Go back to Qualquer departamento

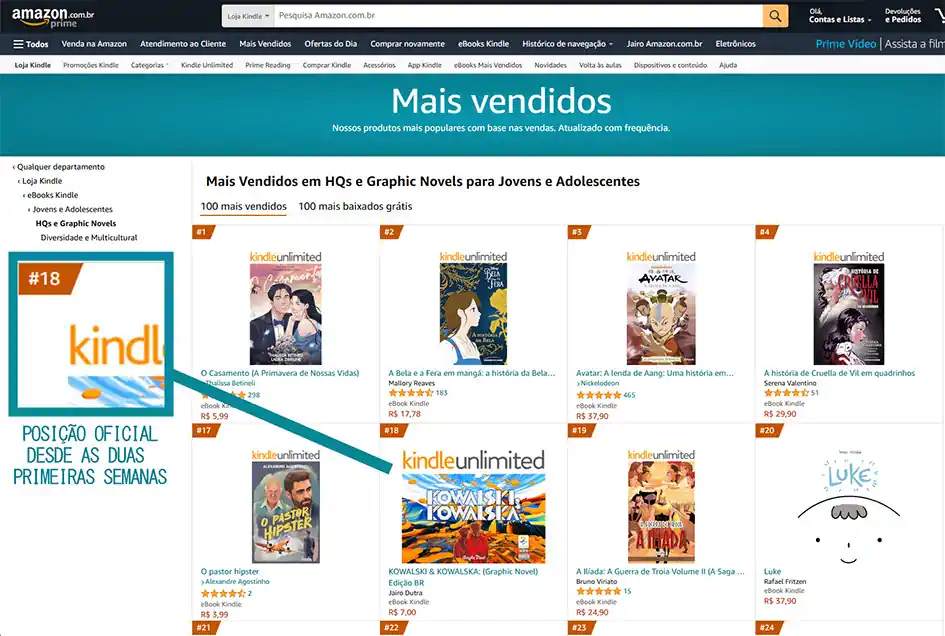[58, 167]
